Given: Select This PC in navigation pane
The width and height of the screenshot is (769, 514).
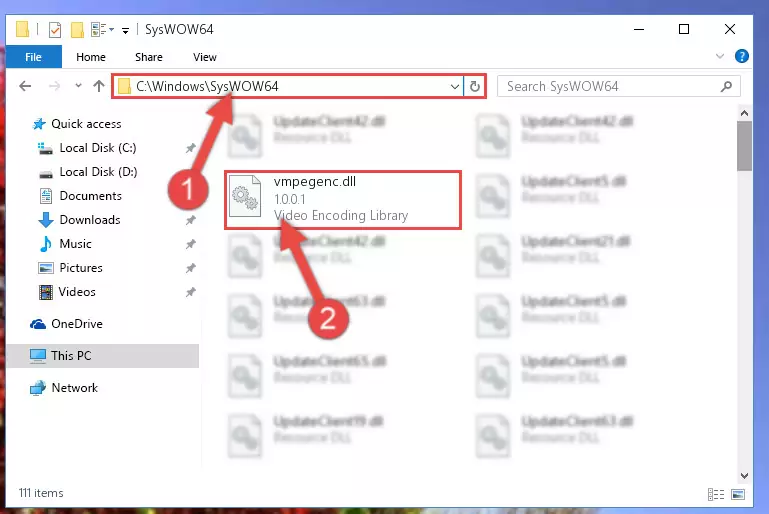Looking at the screenshot, I should [x=103, y=356].
